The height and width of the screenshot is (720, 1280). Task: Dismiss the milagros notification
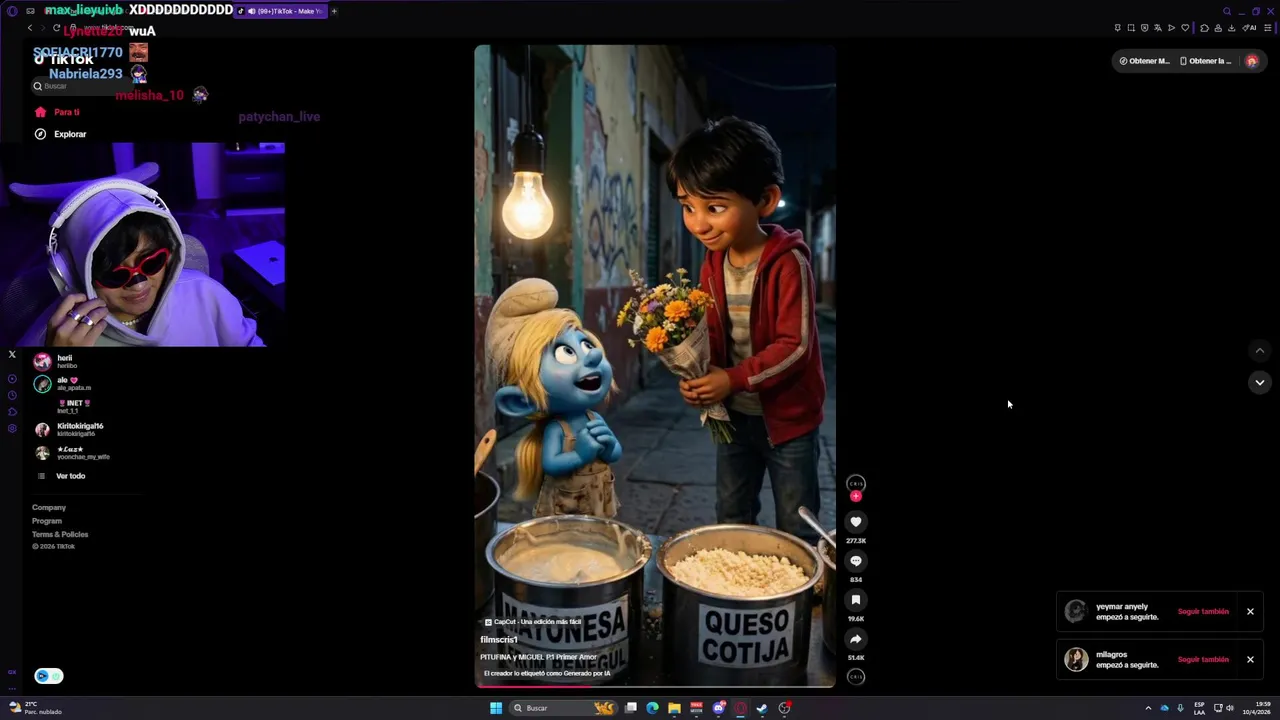point(1250,660)
